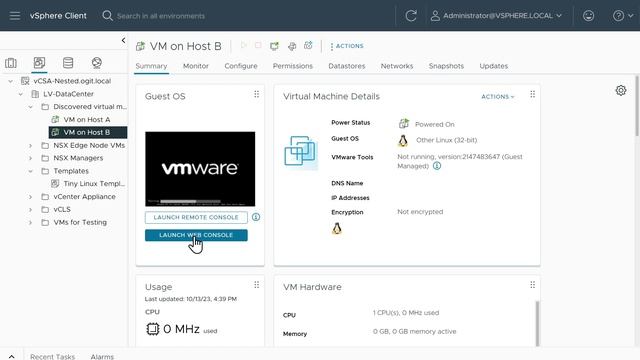640x360 pixels.
Task: Switch to the Snapshots tab
Action: [x=447, y=66]
